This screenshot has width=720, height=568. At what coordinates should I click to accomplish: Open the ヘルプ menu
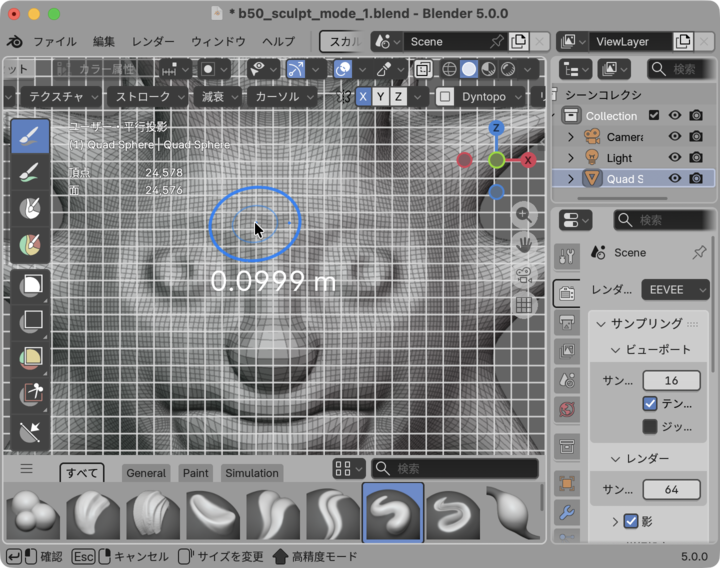coord(278,42)
